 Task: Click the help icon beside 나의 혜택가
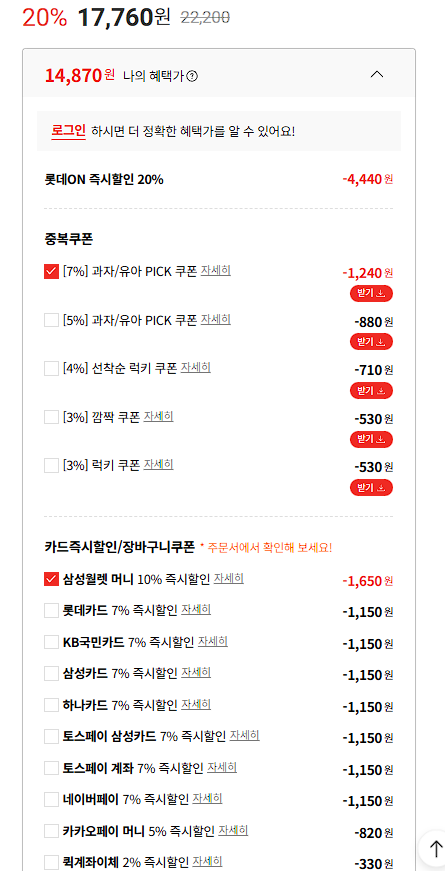click(192, 76)
